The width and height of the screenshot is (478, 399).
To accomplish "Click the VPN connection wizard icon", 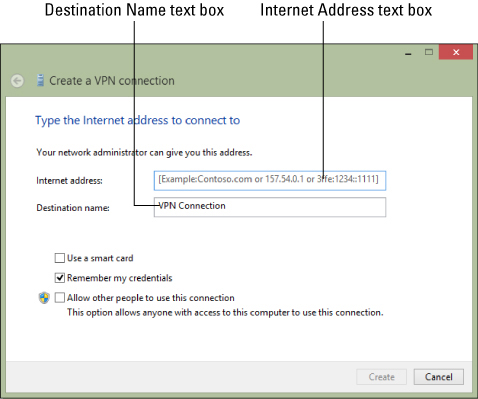I will tap(40, 81).
